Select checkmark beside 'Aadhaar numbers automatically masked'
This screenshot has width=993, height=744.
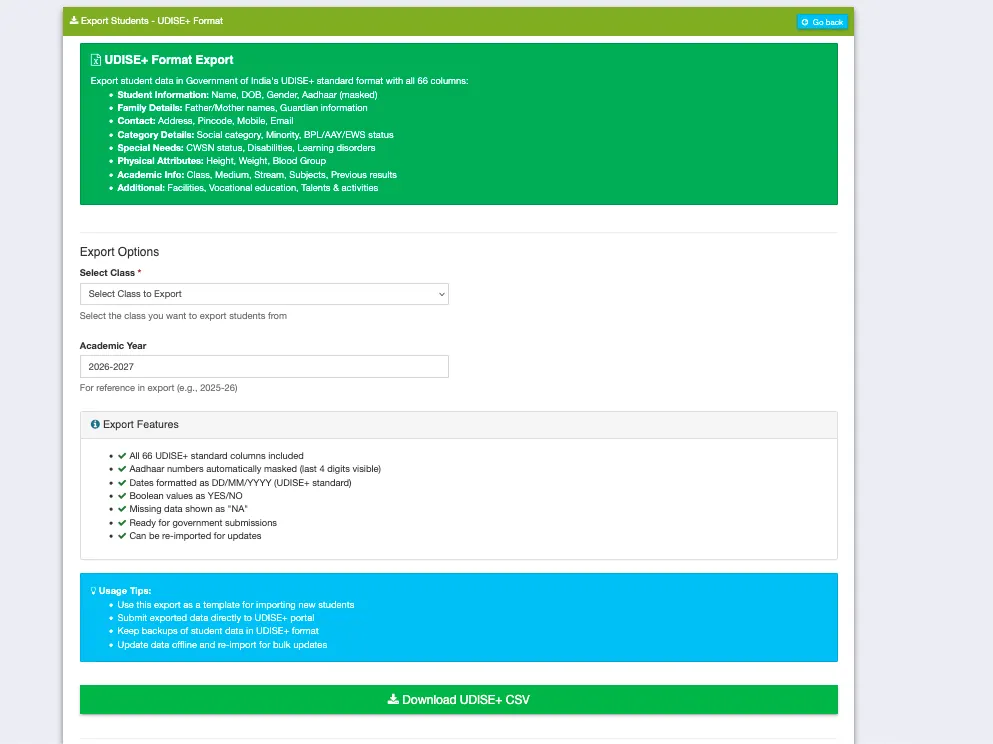pos(121,468)
